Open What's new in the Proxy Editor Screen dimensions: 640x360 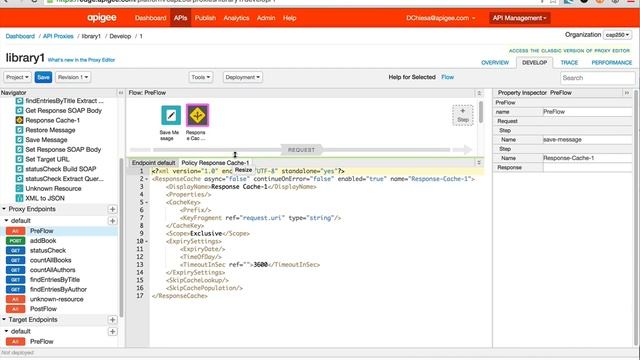coord(81,60)
